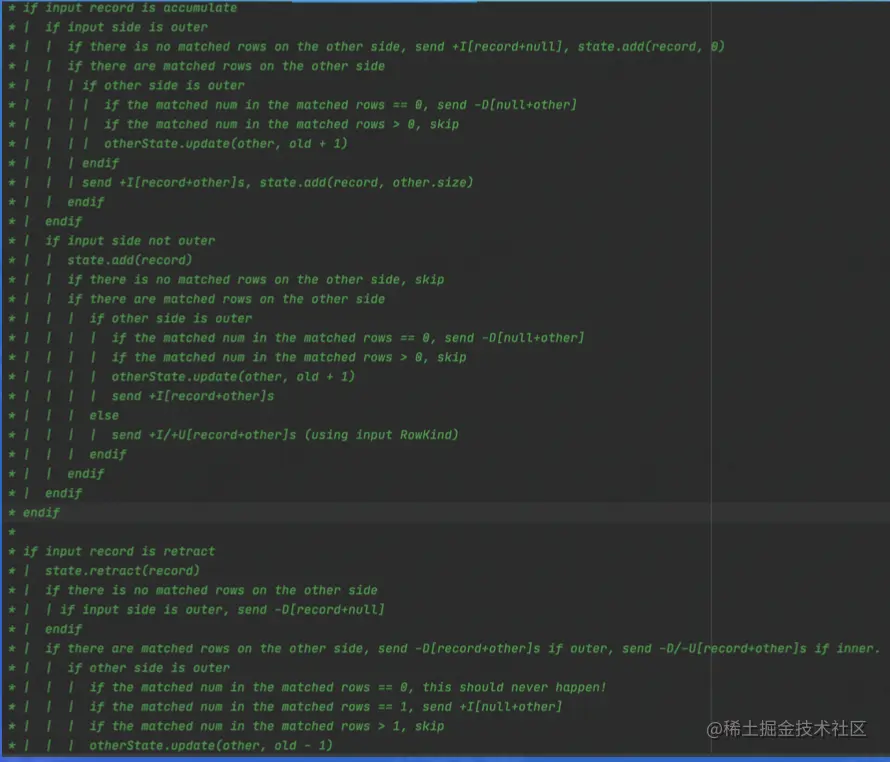Viewport: 890px width, 762px height.
Task: Click the line 'if input side not outer'
Action: tap(130, 241)
